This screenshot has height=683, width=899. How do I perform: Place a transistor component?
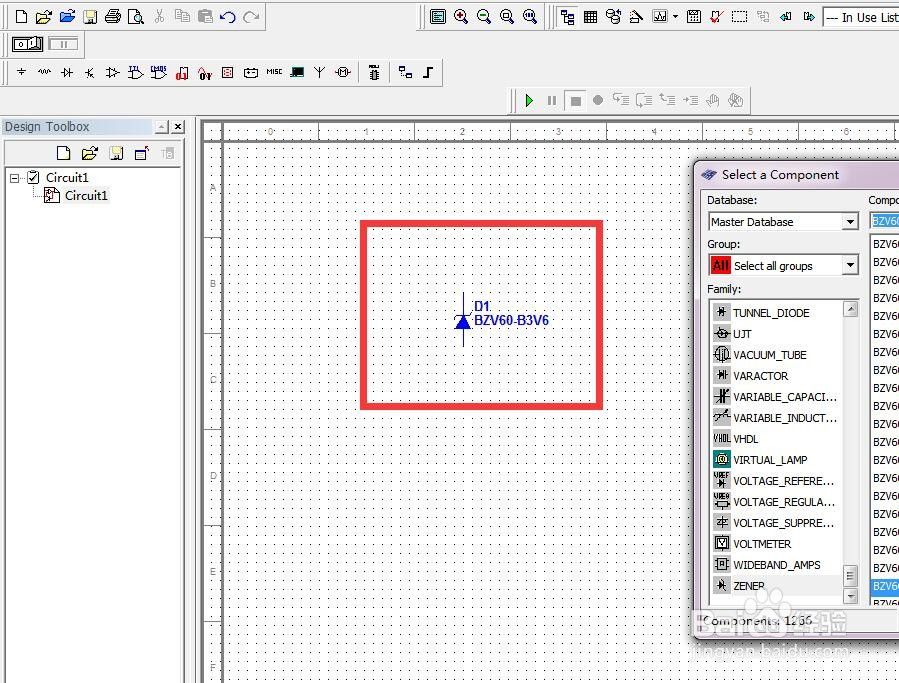pyautogui.click(x=90, y=72)
